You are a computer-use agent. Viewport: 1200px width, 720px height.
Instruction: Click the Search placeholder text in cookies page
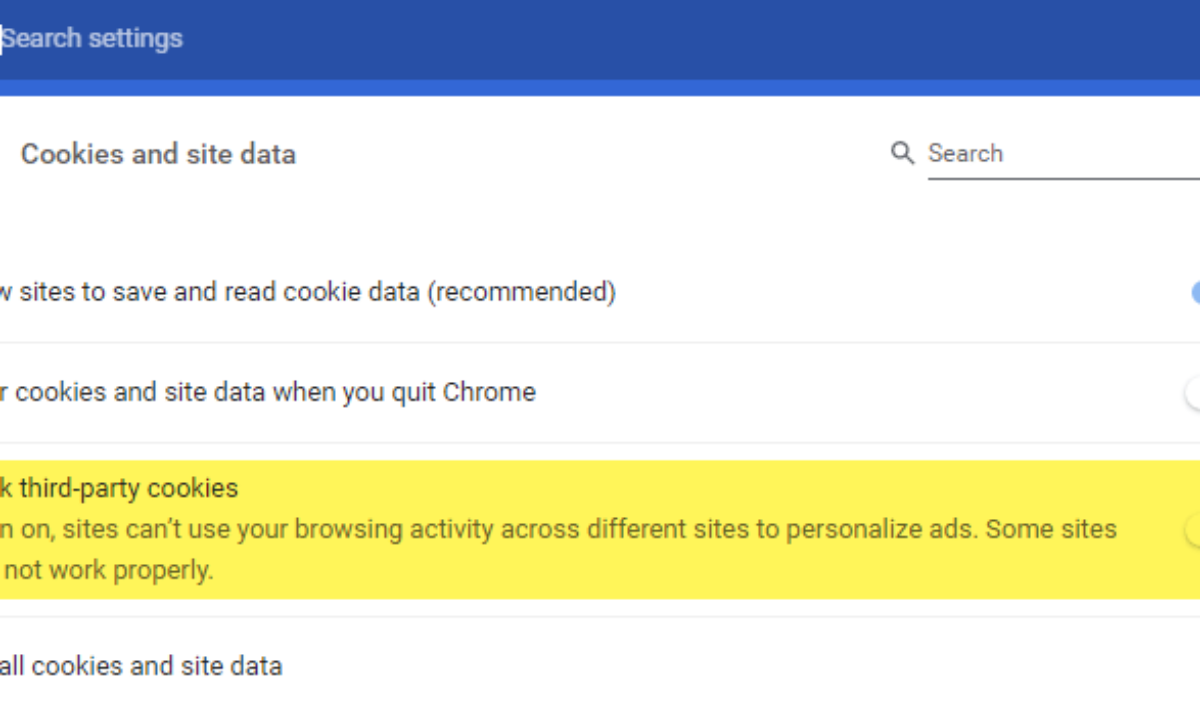click(965, 154)
